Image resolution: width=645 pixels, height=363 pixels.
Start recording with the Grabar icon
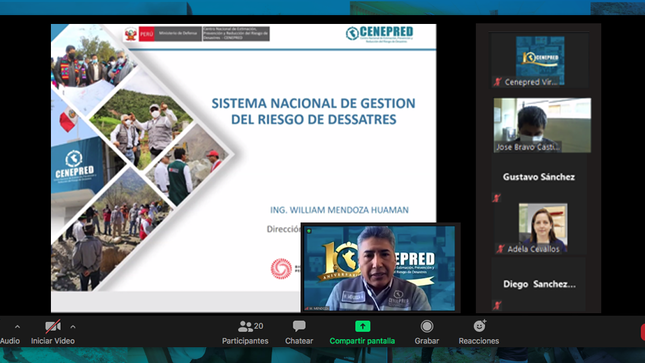[427, 326]
